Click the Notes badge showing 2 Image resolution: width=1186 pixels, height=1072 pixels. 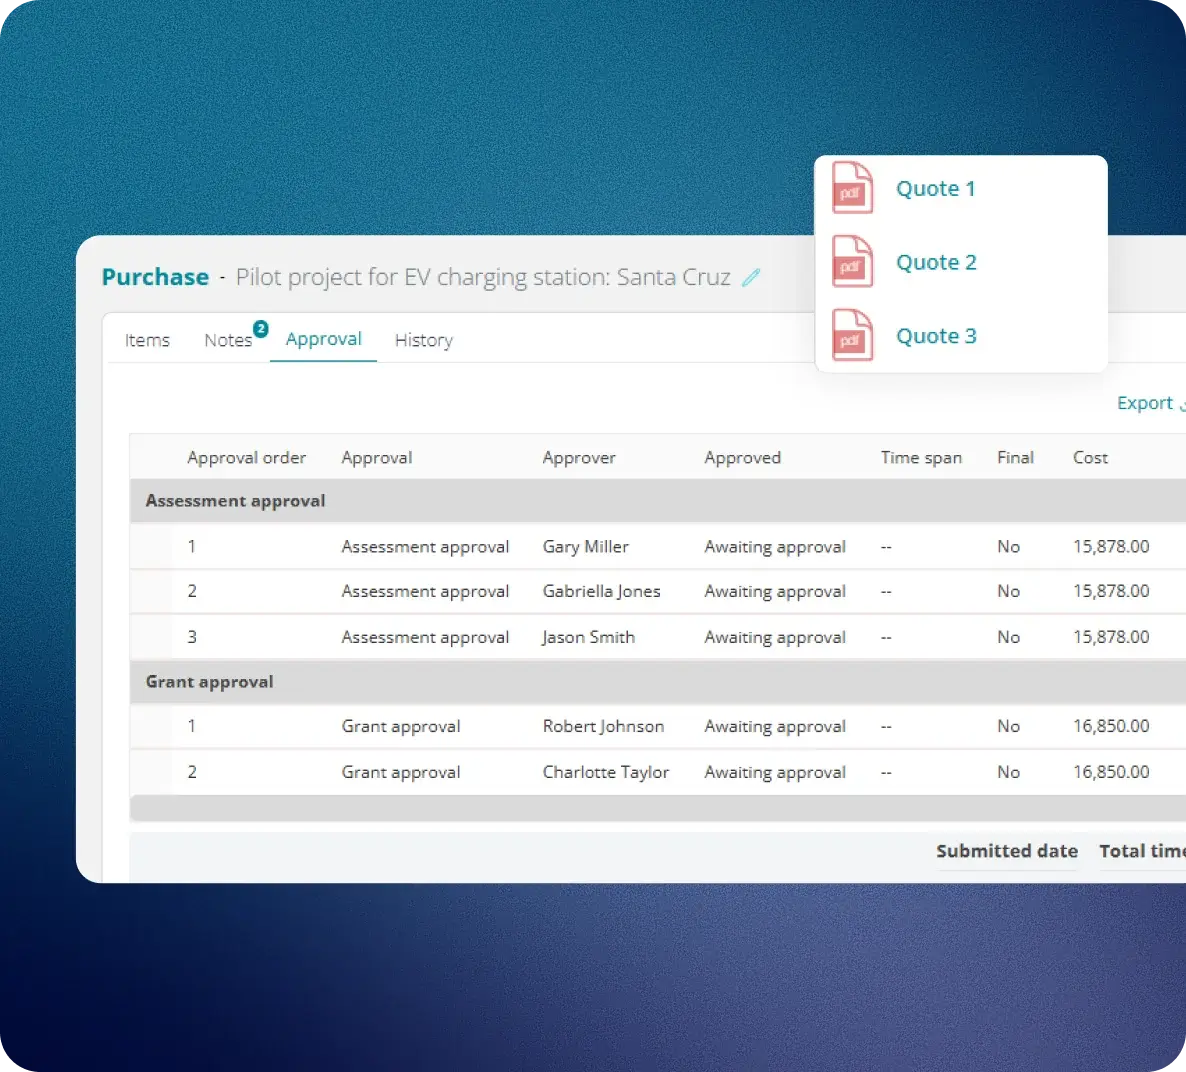point(261,328)
